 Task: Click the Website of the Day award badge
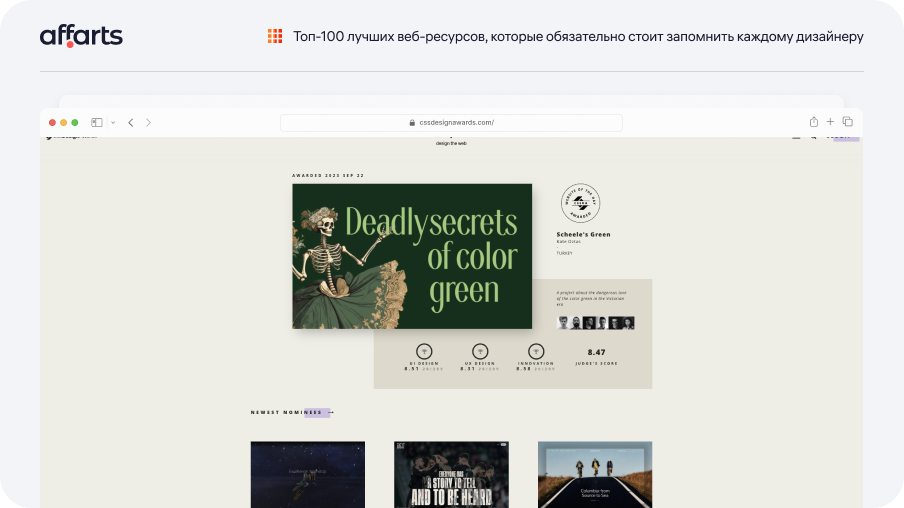(580, 203)
